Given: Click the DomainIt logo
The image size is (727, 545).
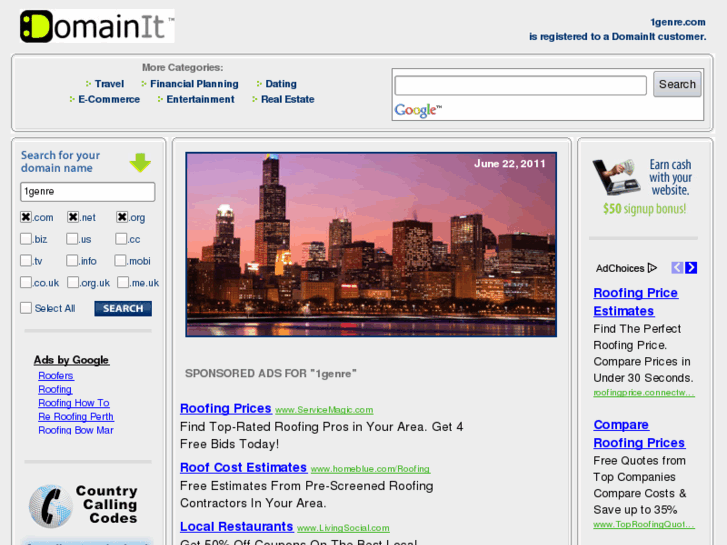Looking at the screenshot, I should coord(97,26).
